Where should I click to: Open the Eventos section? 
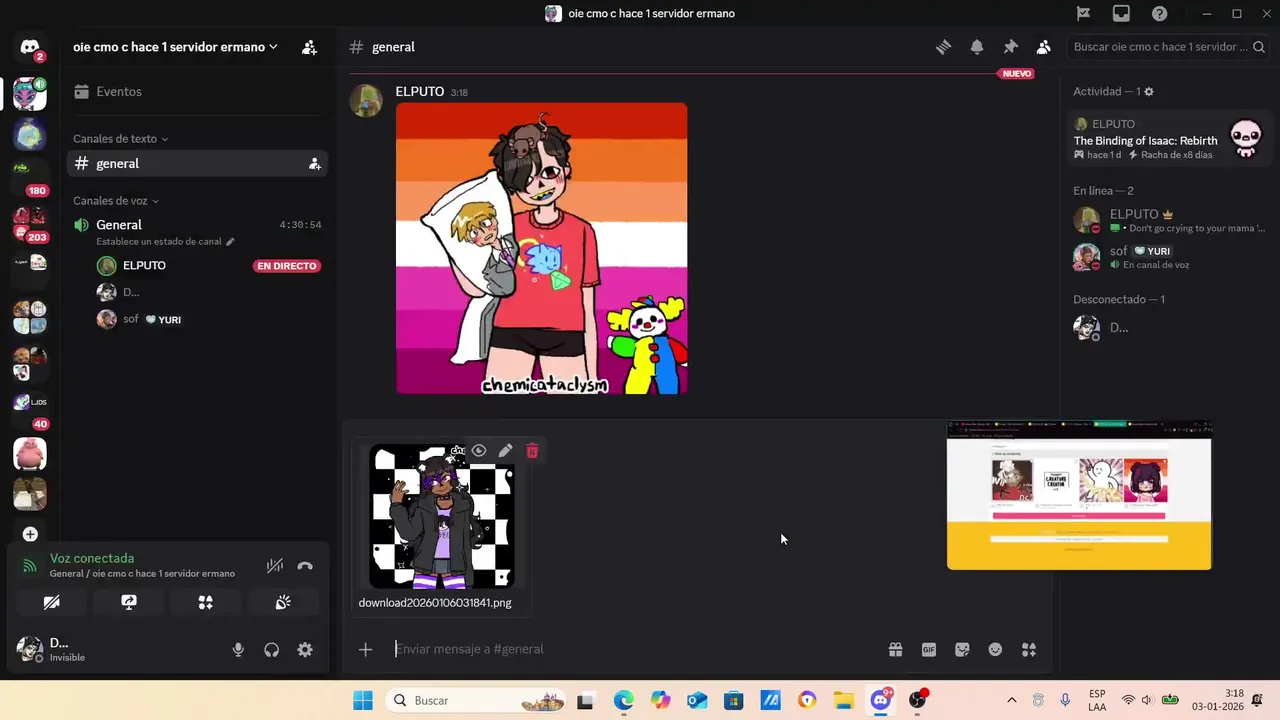coord(196,91)
